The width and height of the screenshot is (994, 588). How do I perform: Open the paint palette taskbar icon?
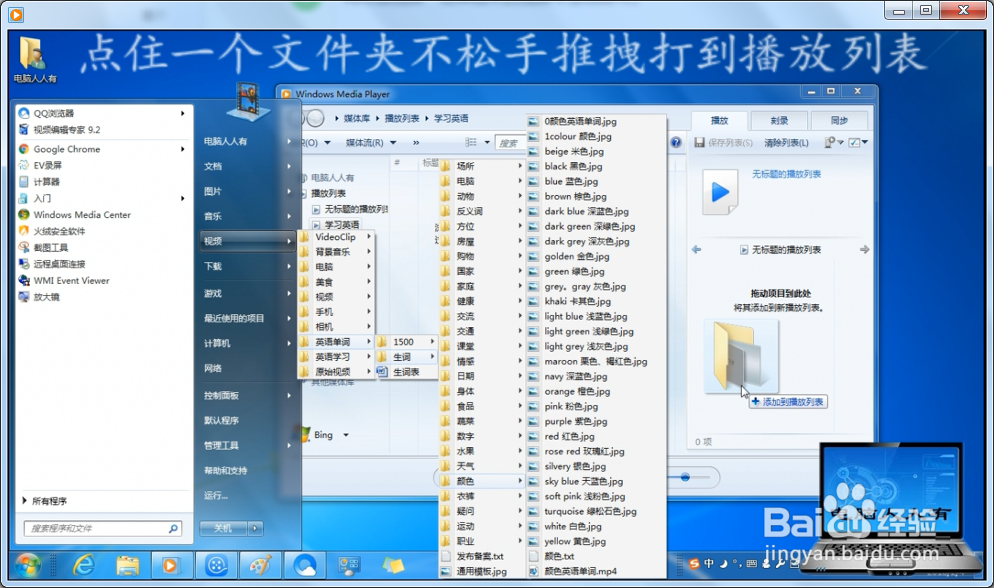click(x=261, y=565)
